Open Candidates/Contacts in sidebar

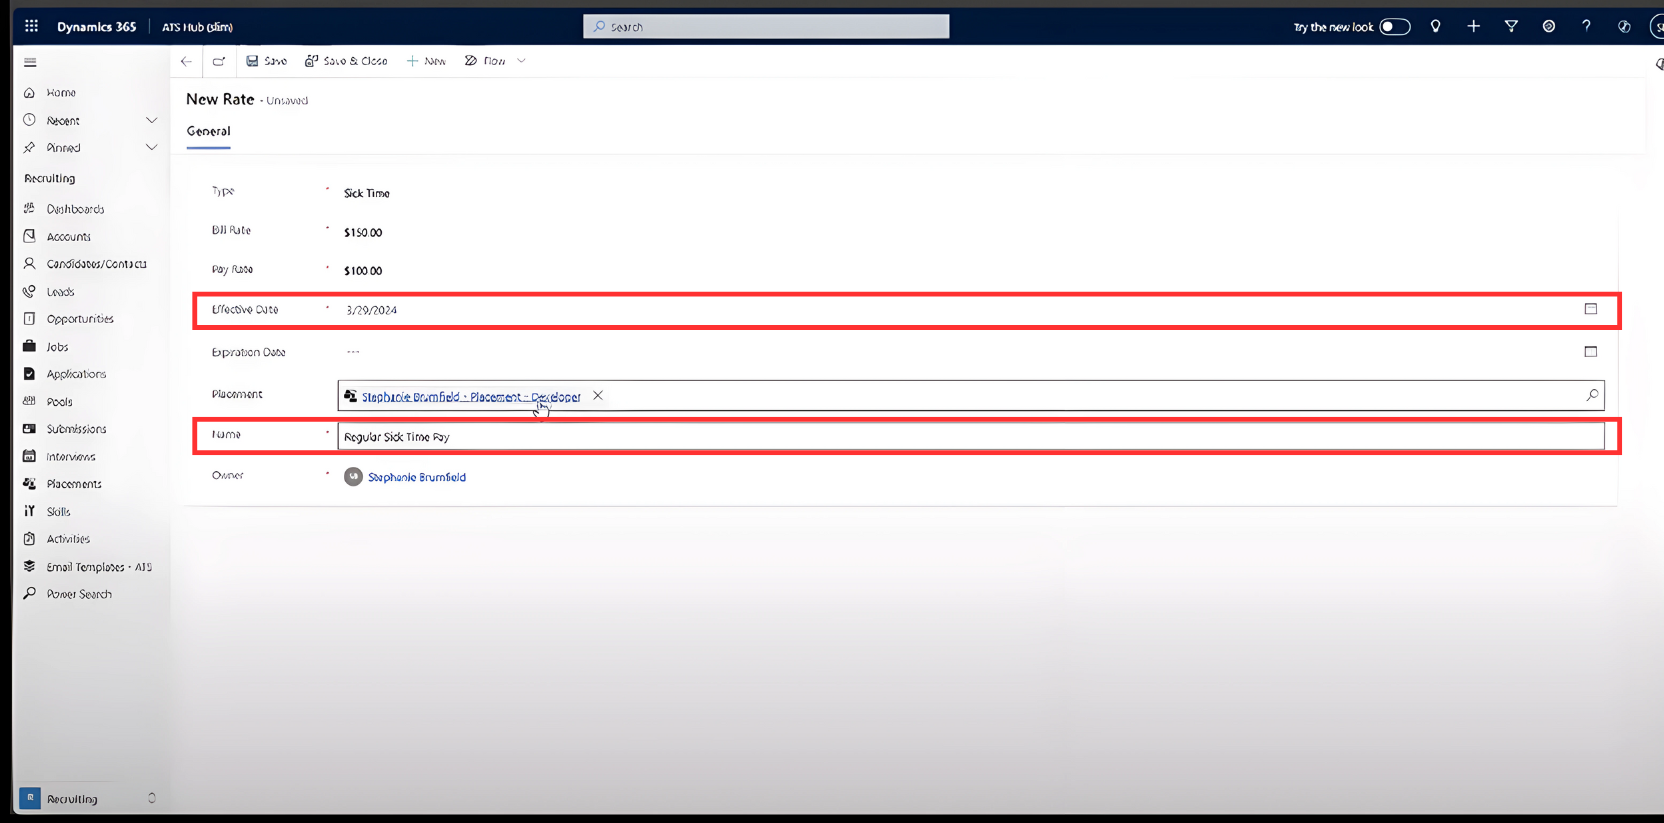pyautogui.click(x=96, y=264)
